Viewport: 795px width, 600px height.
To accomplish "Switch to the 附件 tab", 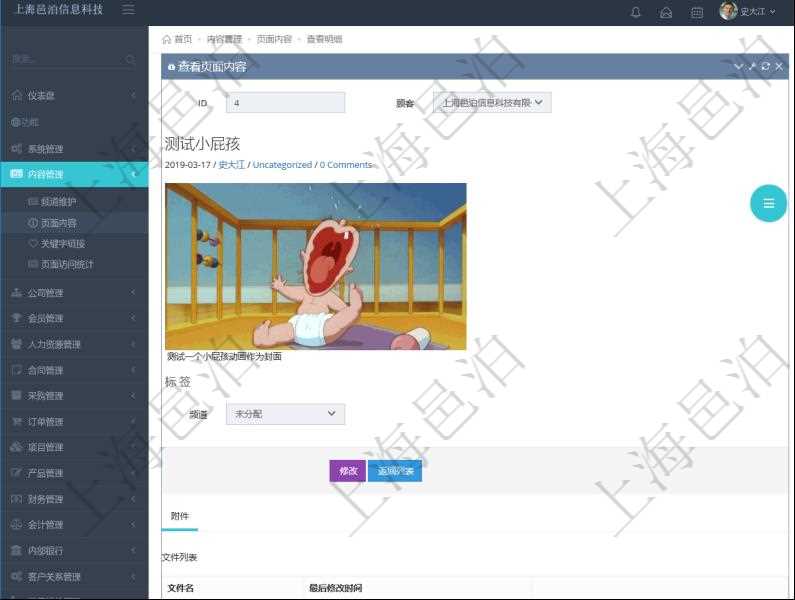I will 180,516.
